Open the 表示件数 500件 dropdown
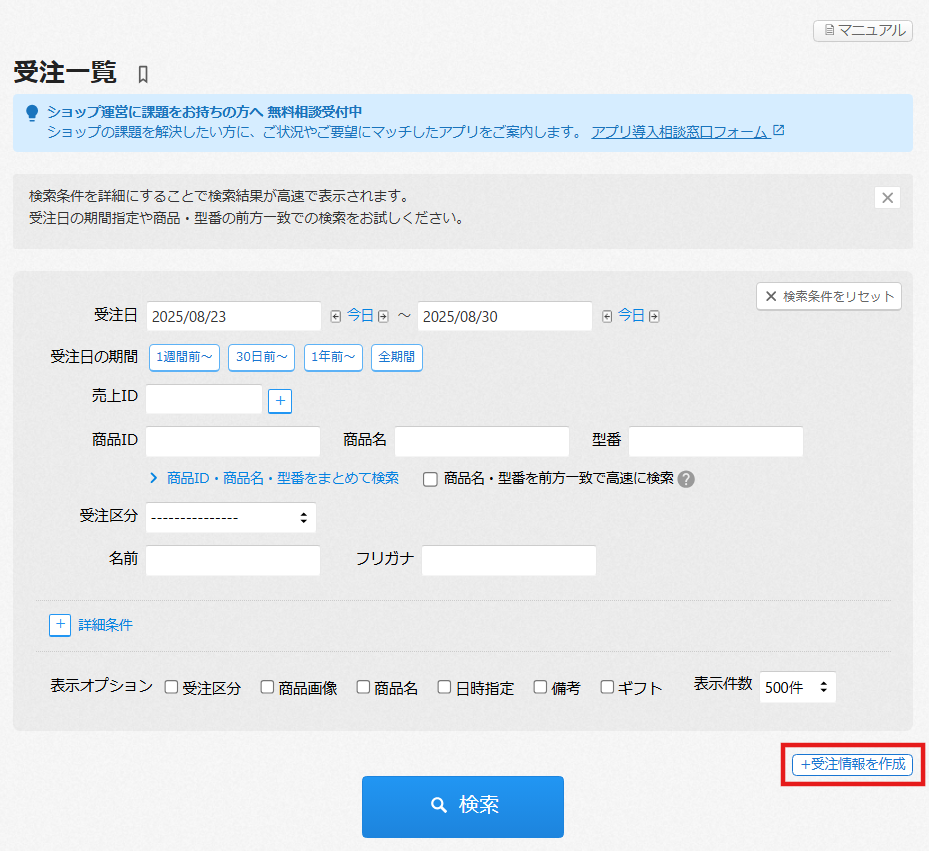The height and width of the screenshot is (851, 929). click(797, 687)
